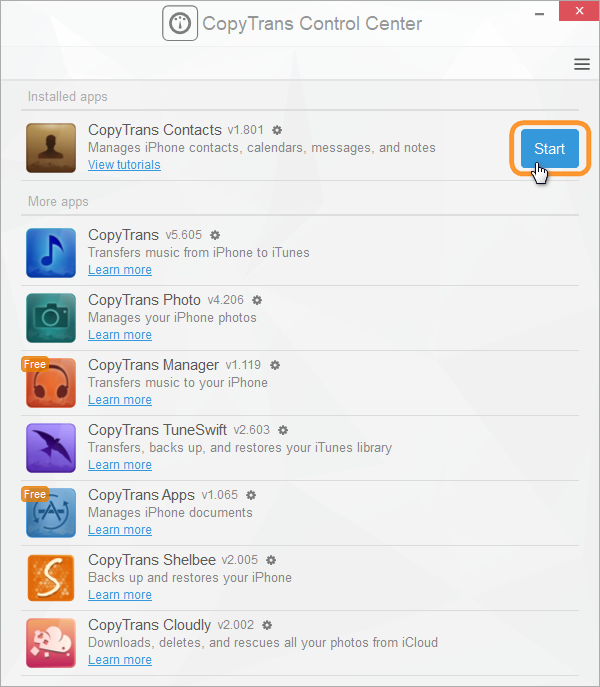This screenshot has width=600, height=687.
Task: Open Learn more for CopyTrans Manager
Action: (120, 400)
